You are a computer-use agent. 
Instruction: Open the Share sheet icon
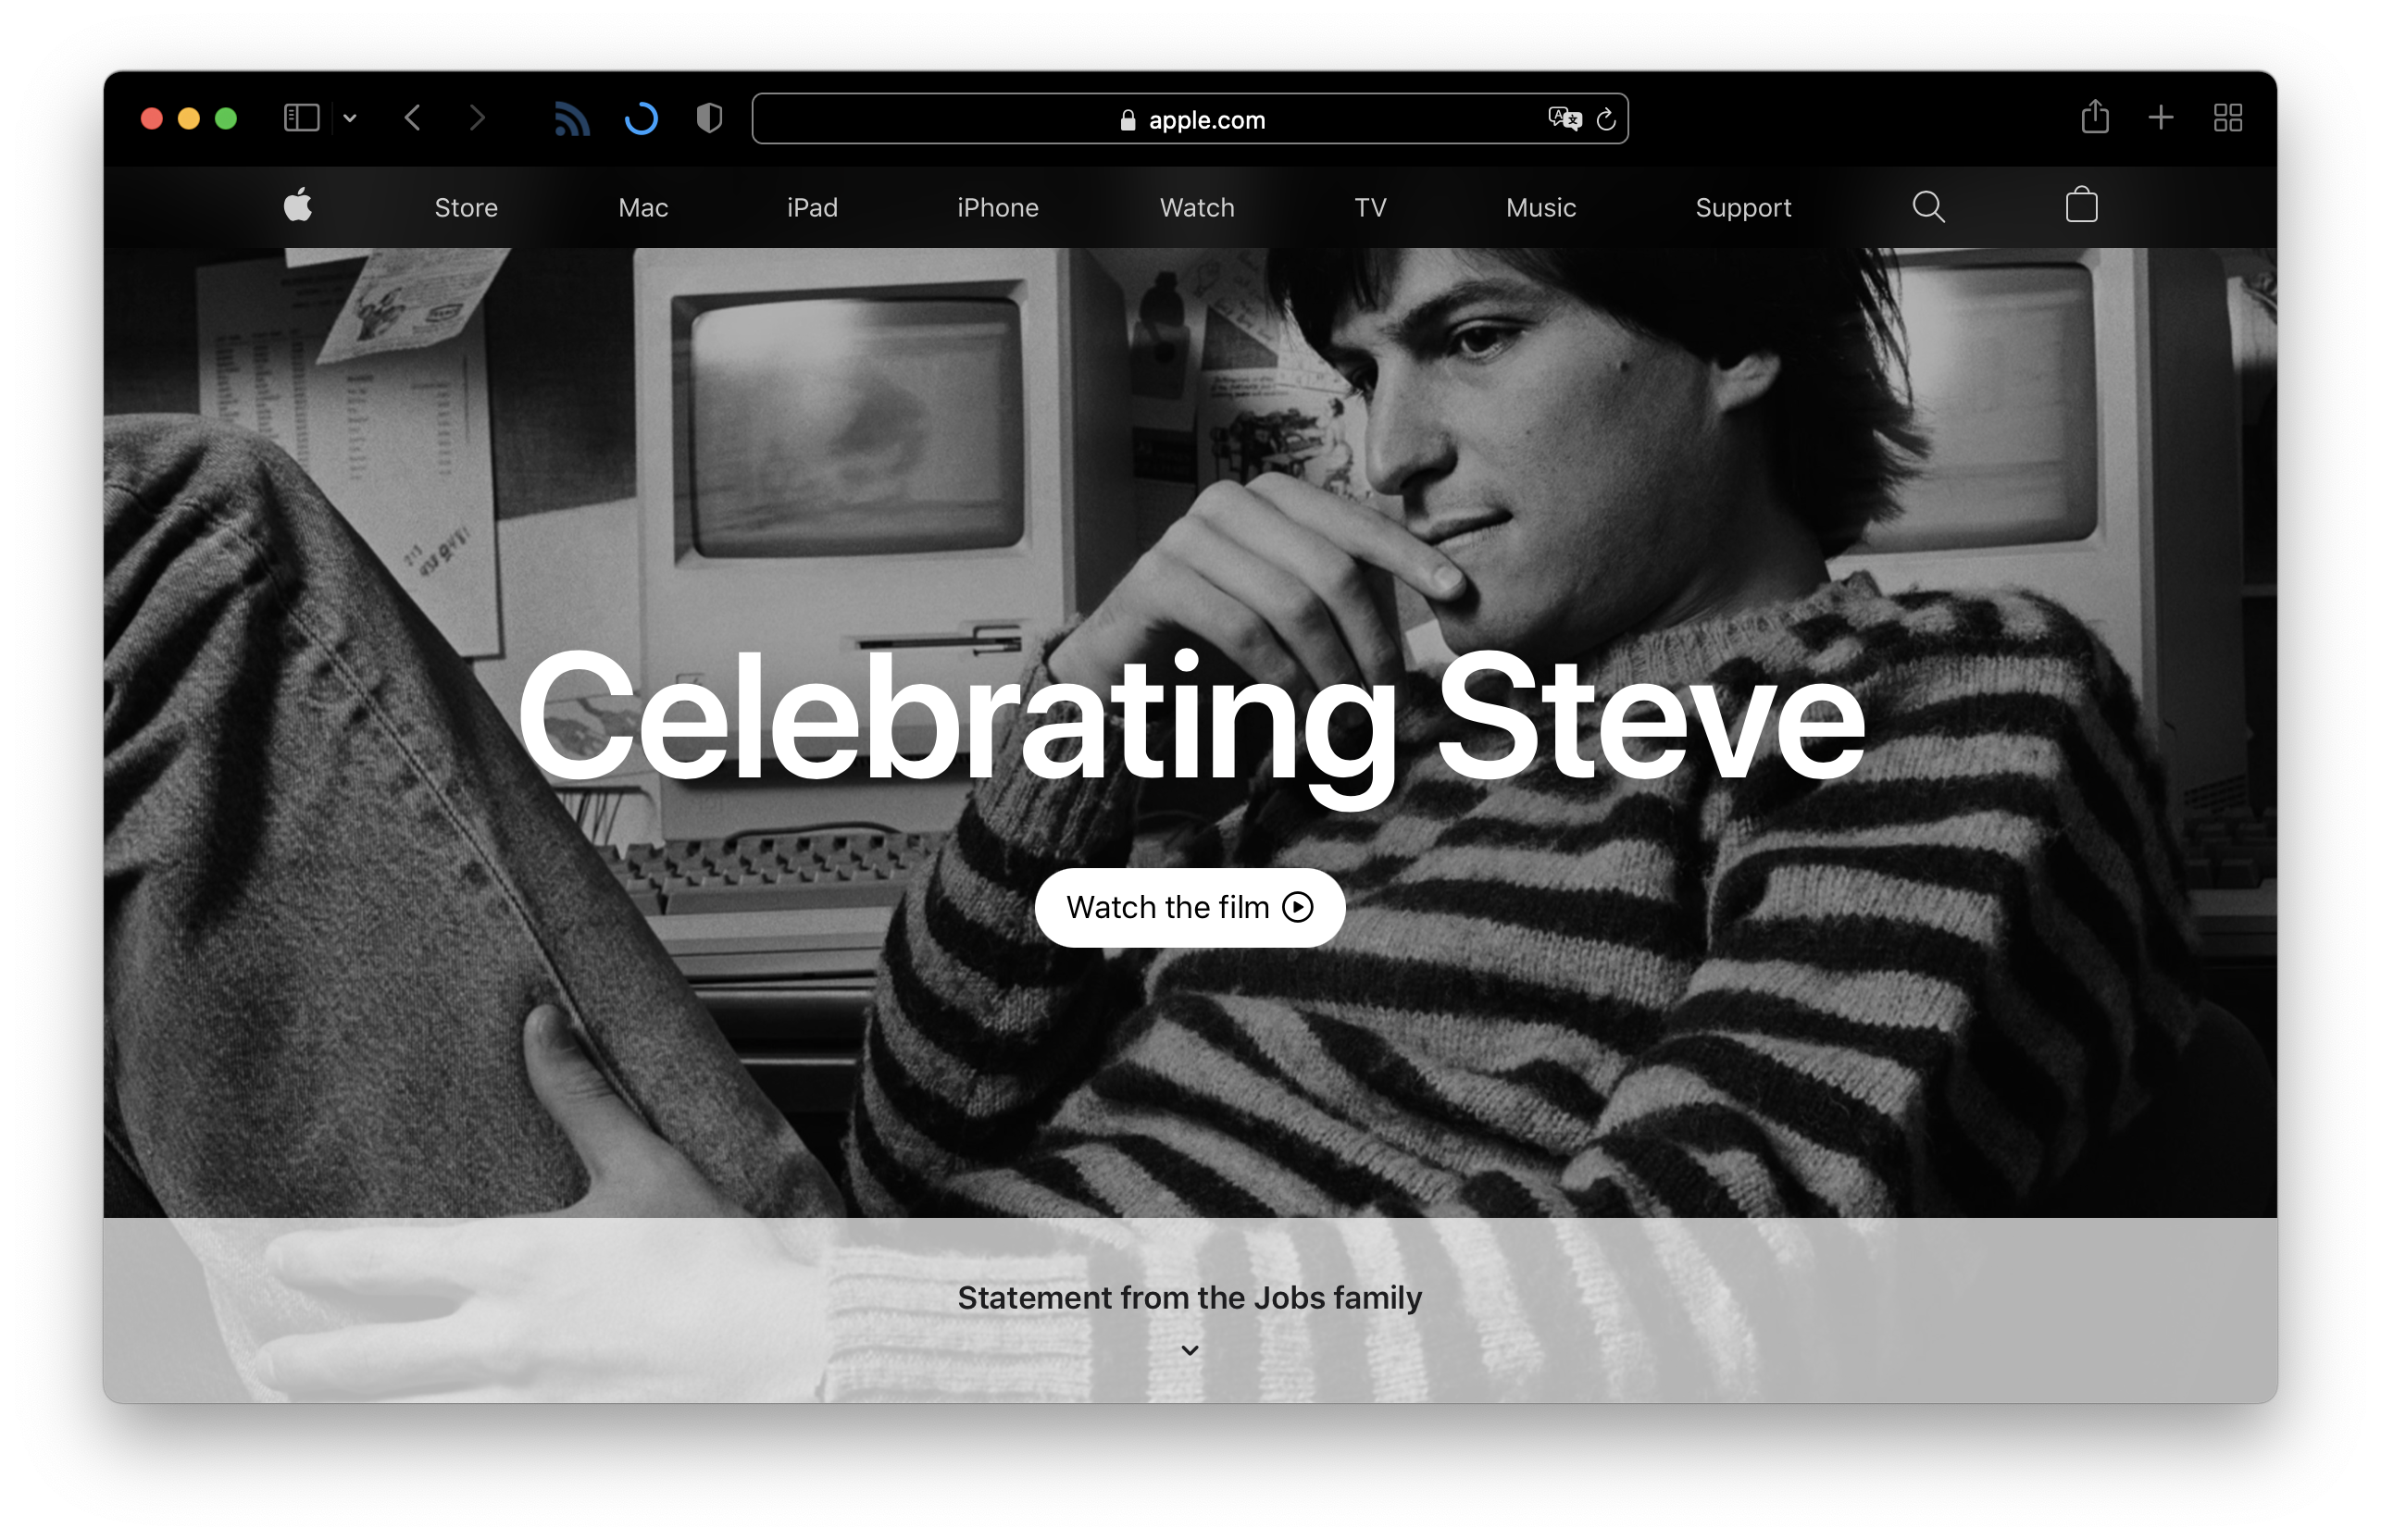2095,118
